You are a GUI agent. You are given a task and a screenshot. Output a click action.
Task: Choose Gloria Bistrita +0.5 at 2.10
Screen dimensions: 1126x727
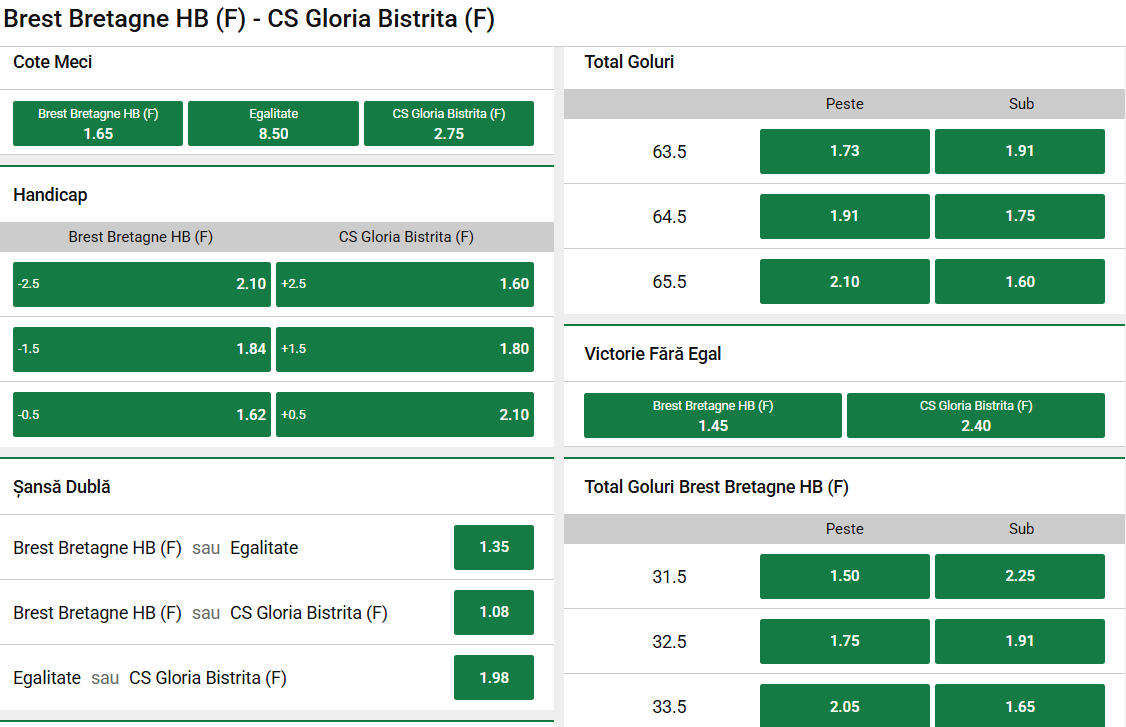click(x=404, y=414)
